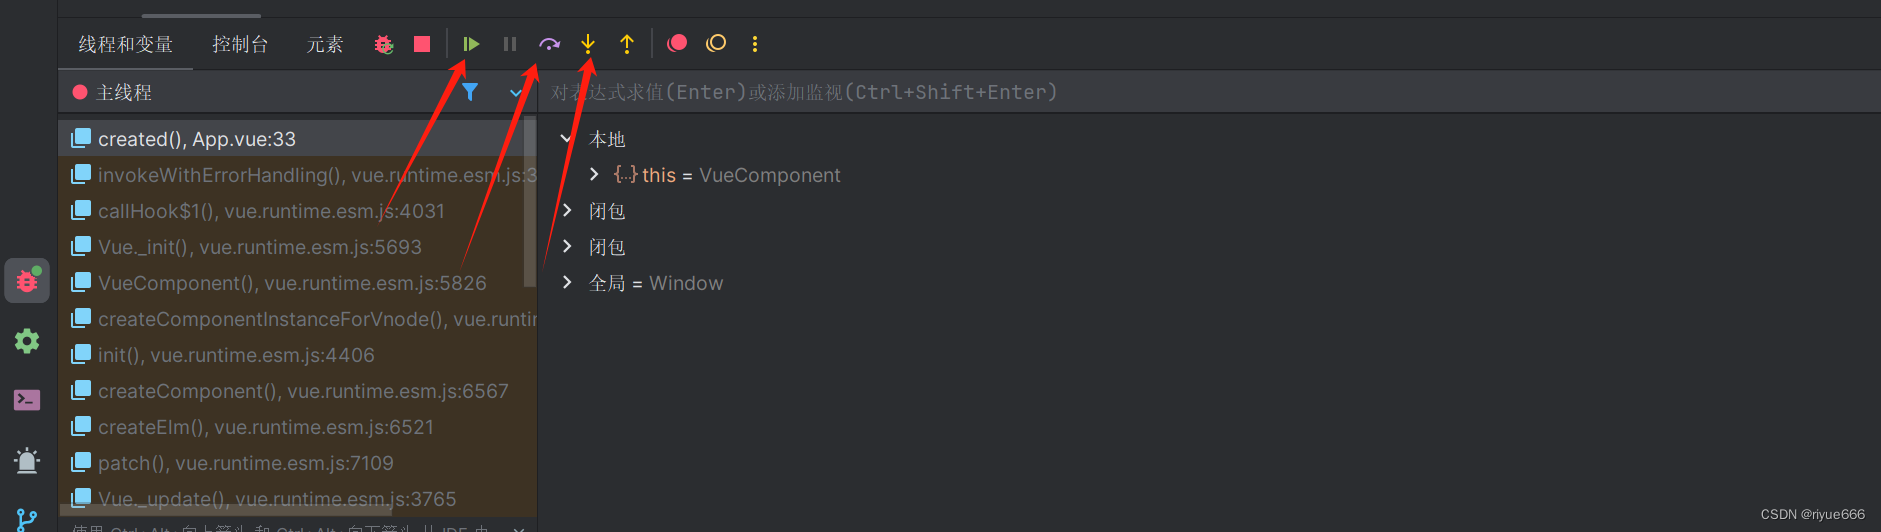Expand the 全局 = Window node
The height and width of the screenshot is (532, 1881).
pyautogui.click(x=567, y=282)
